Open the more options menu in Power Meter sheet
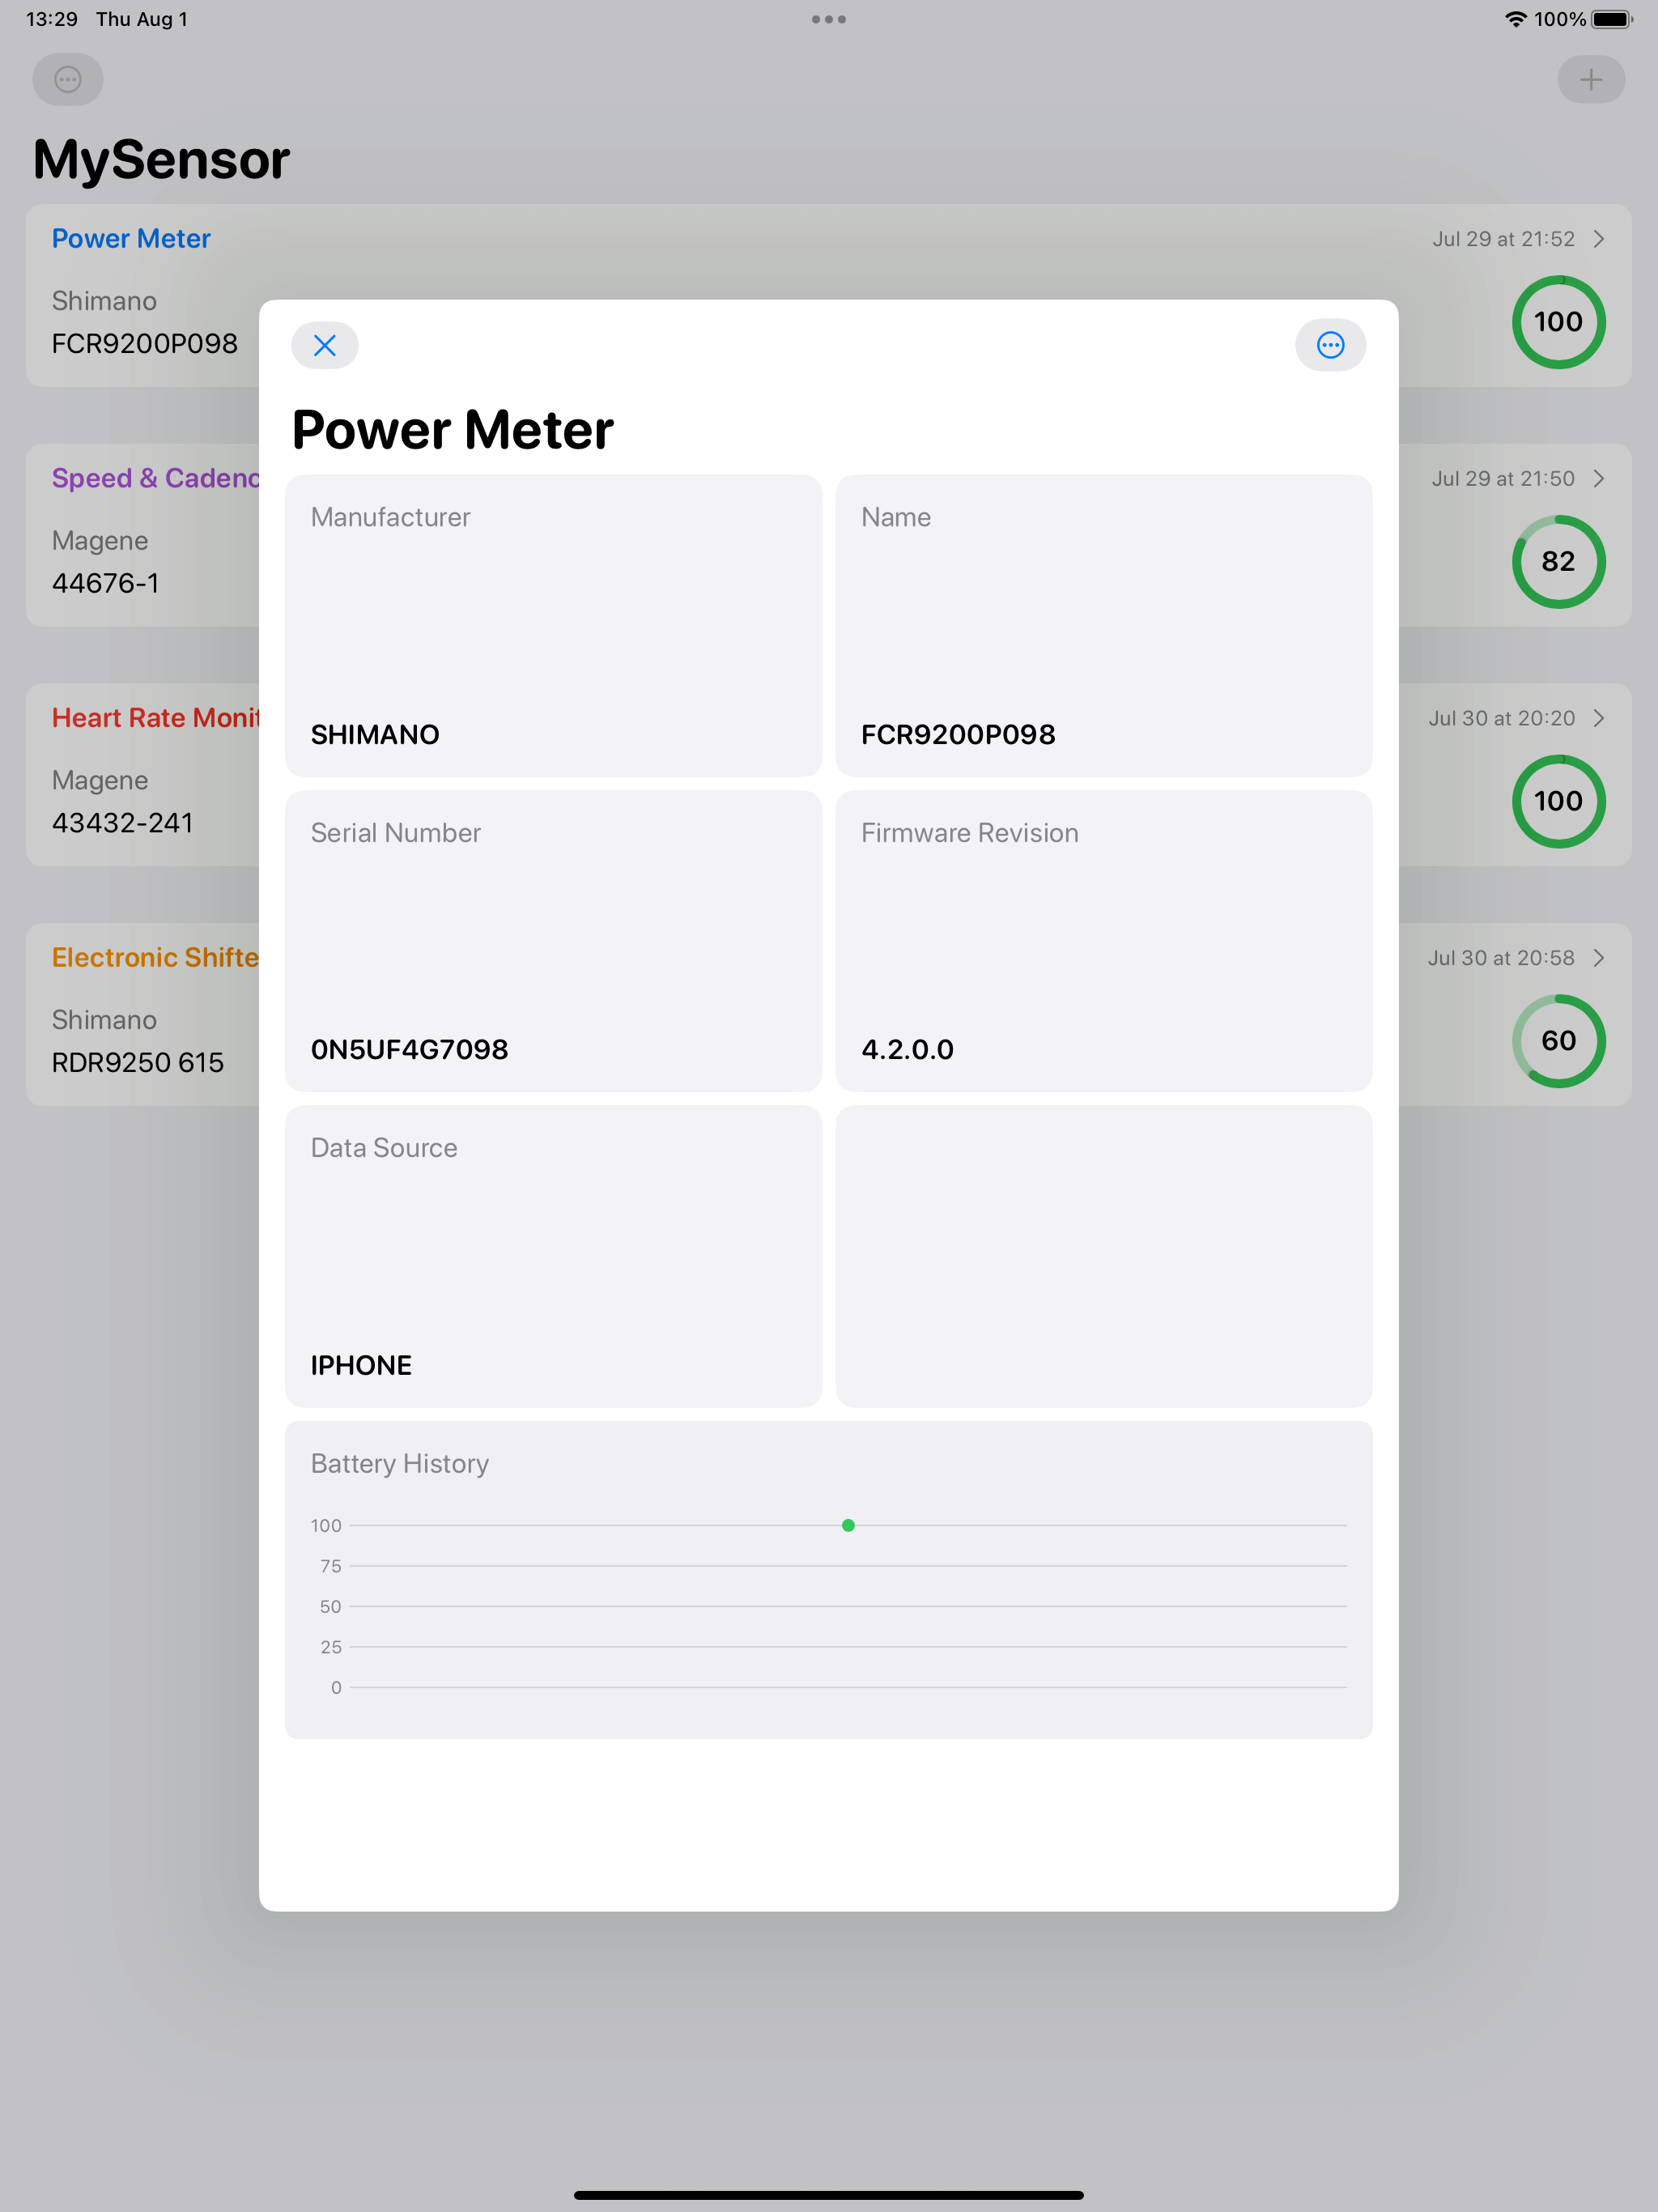The image size is (1658, 2212). click(x=1330, y=345)
